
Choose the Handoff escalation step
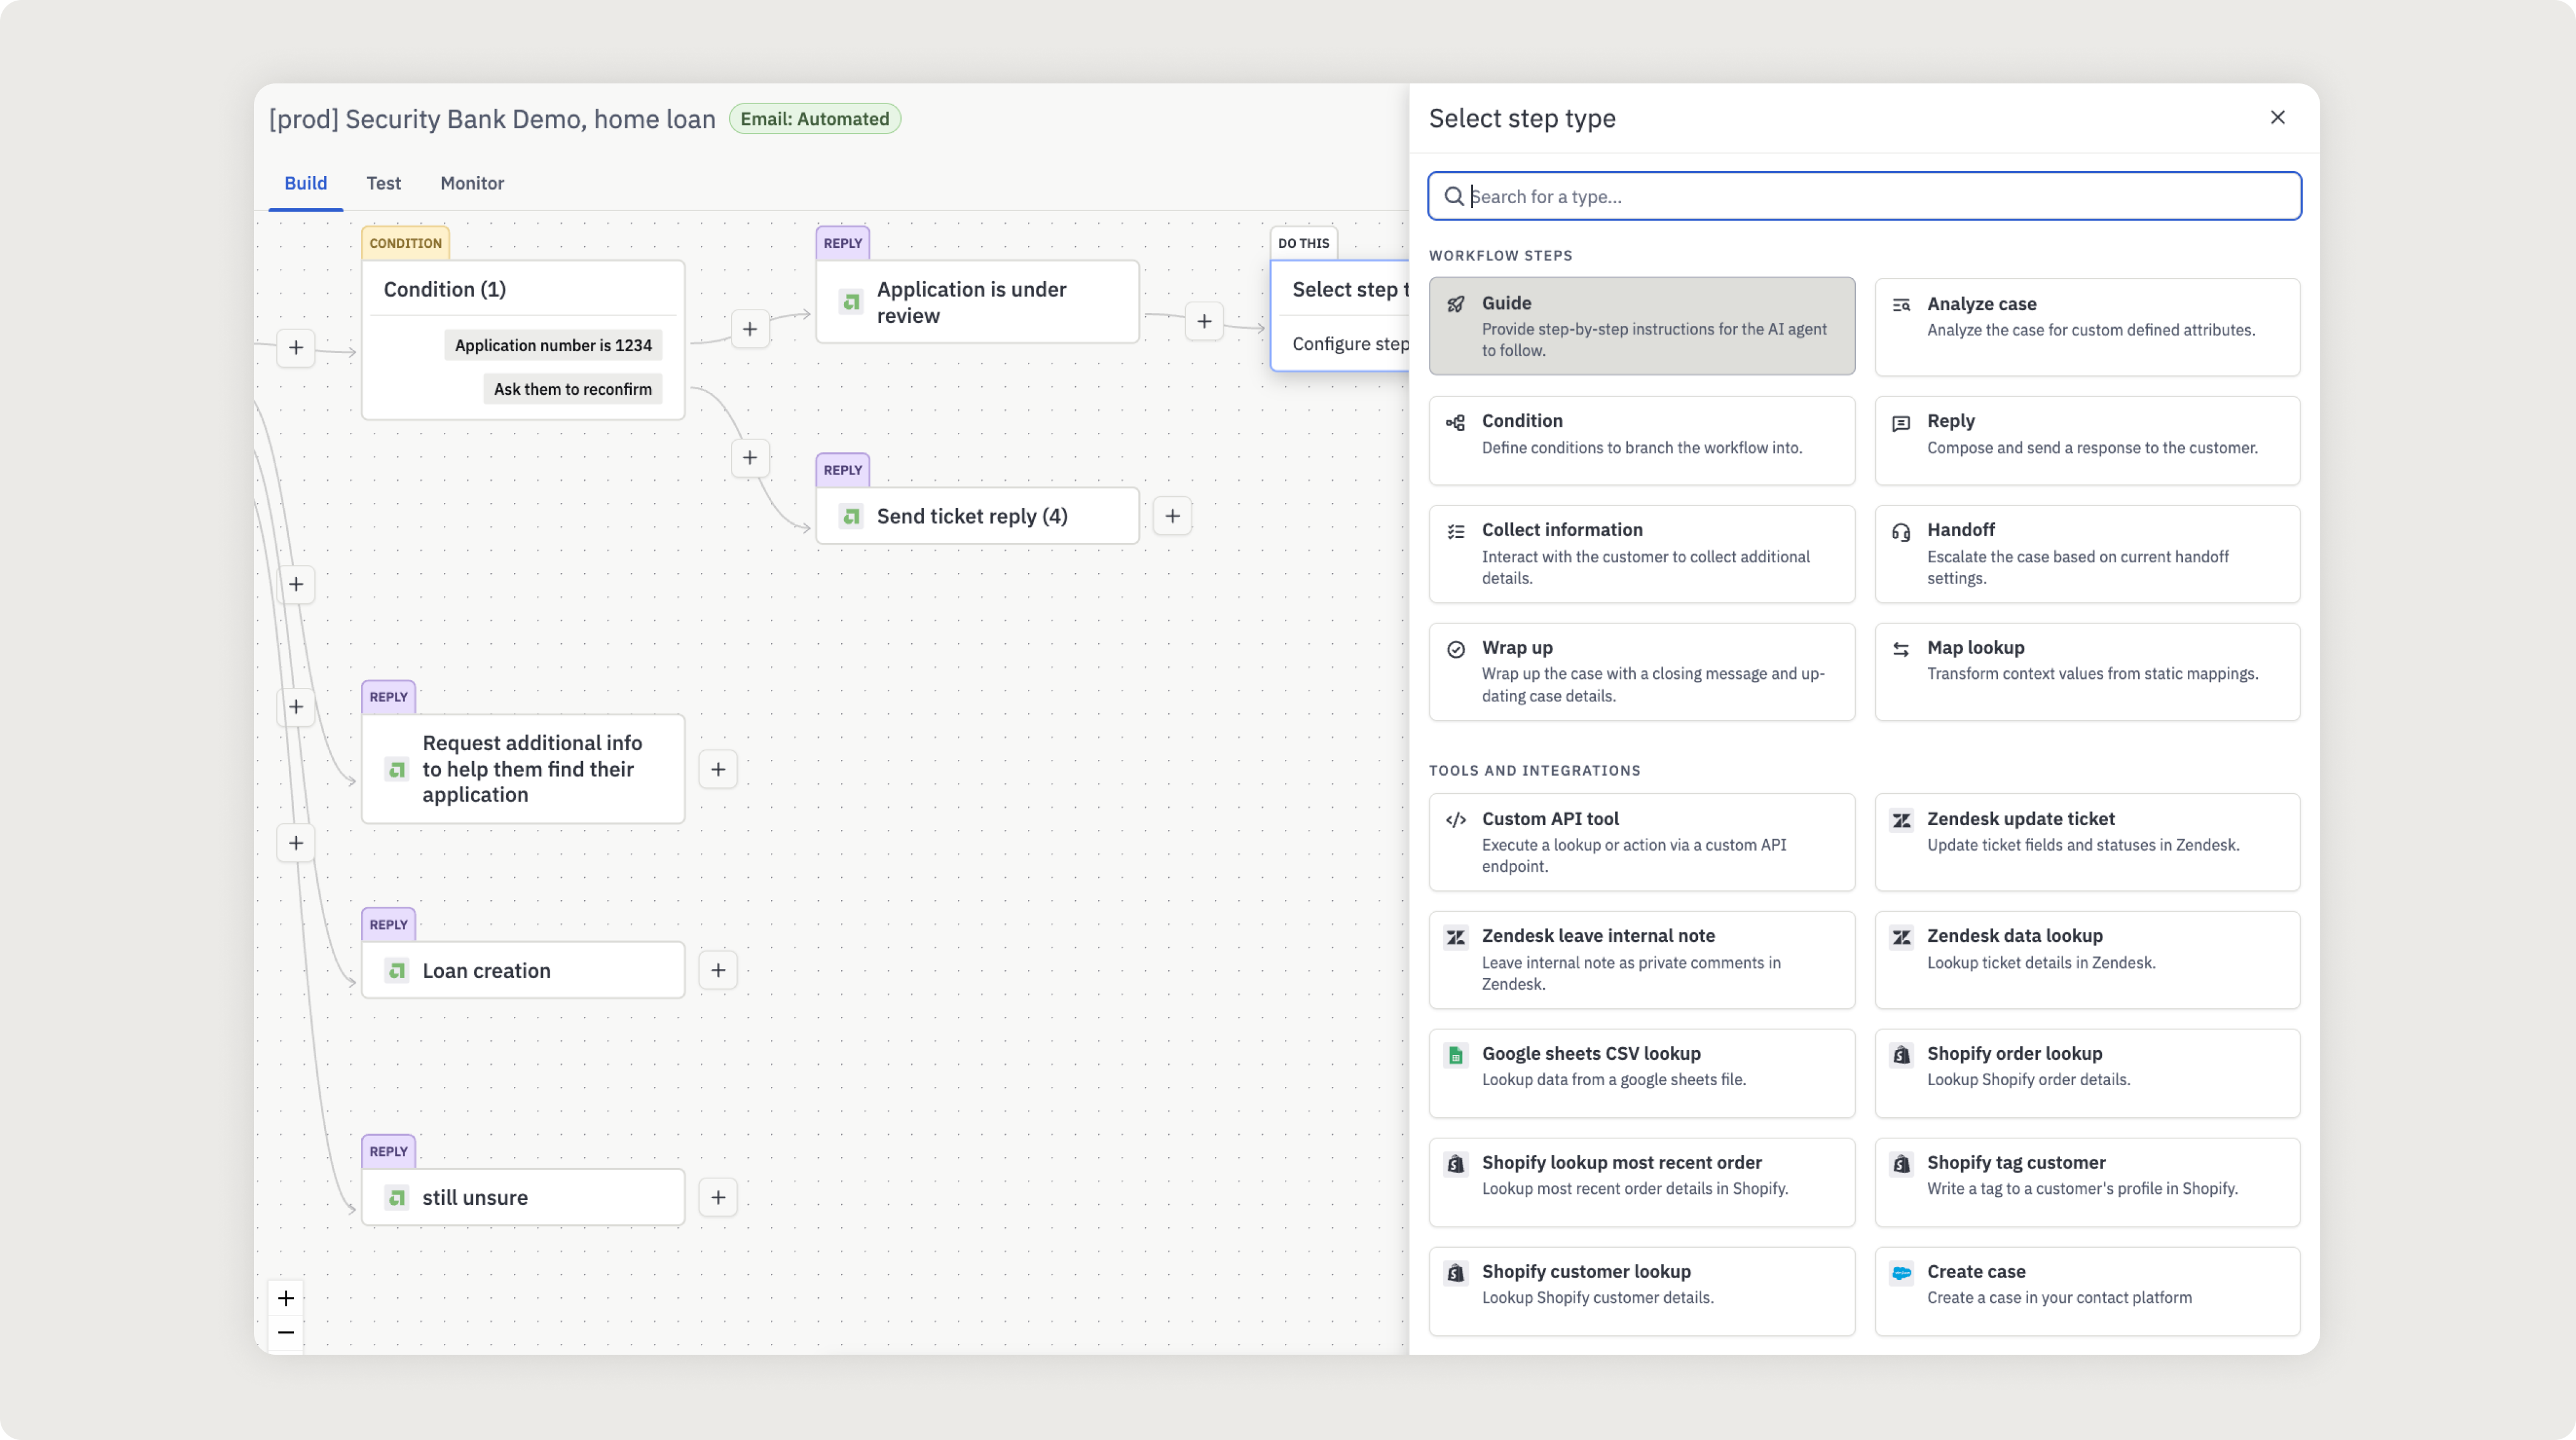coord(2086,553)
